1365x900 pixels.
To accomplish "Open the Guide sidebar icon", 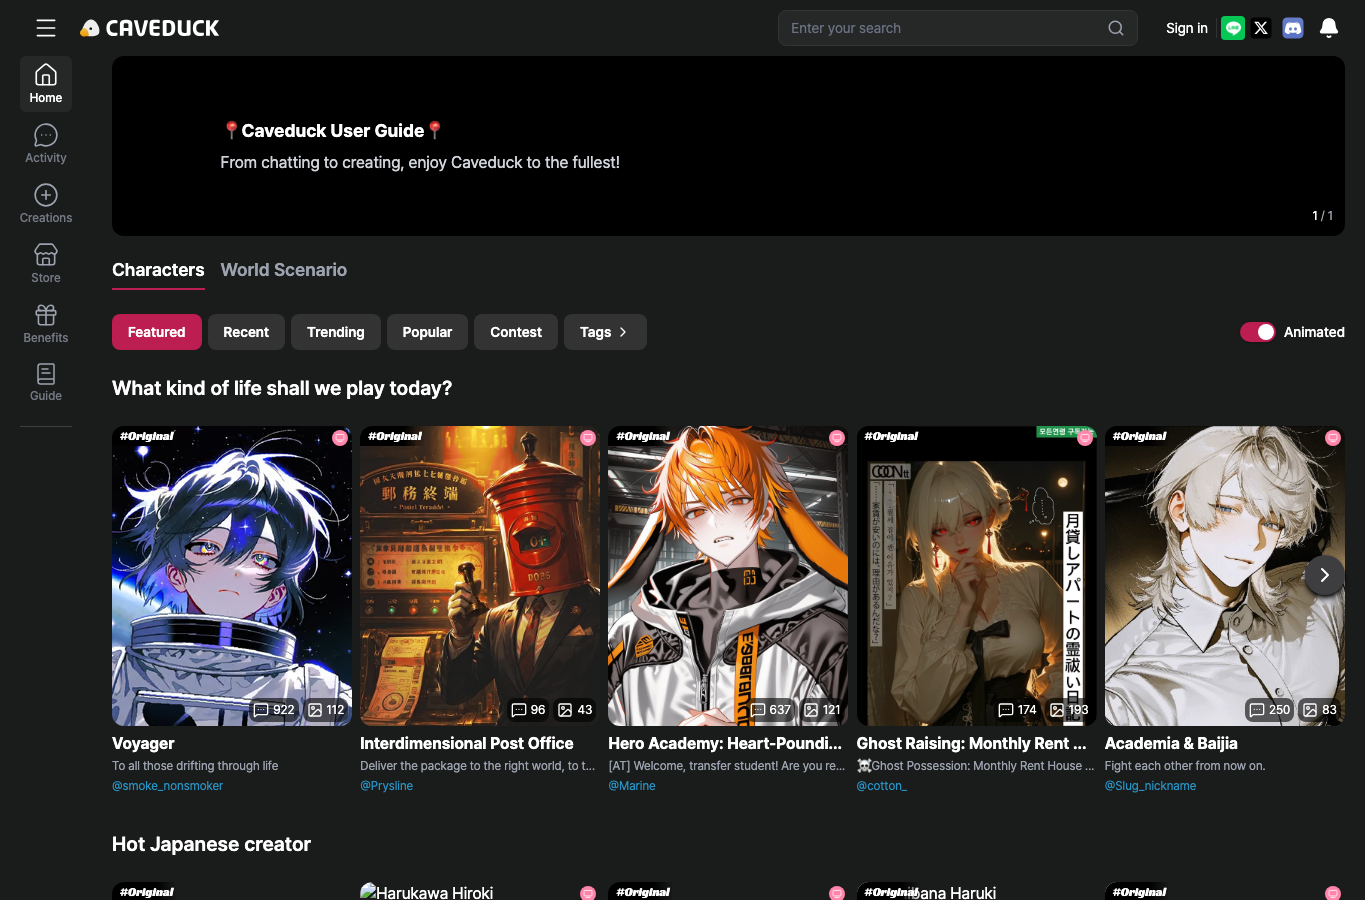I will 46,374.
